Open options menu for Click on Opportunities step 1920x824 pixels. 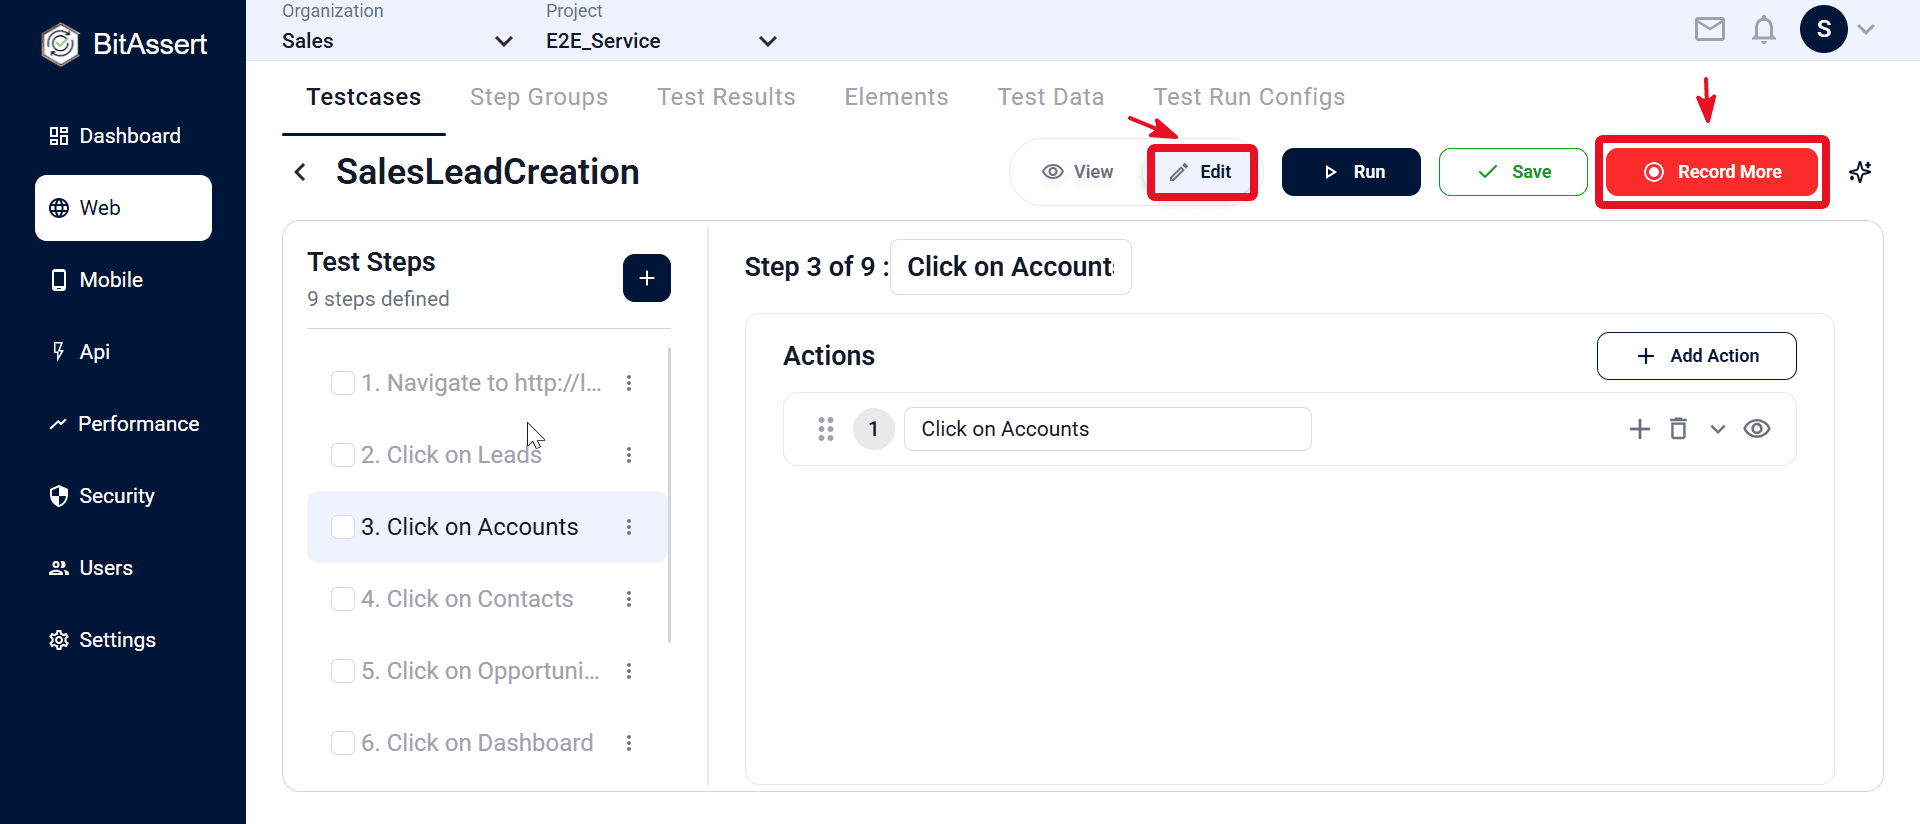[x=629, y=671]
